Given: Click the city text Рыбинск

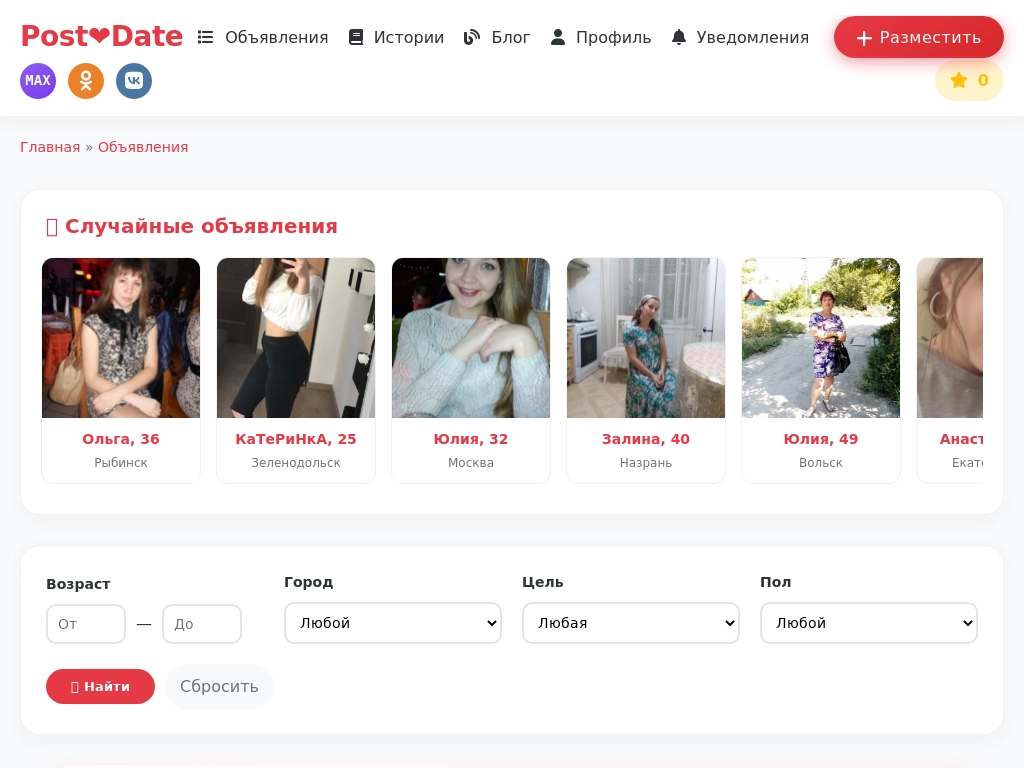Looking at the screenshot, I should 121,462.
